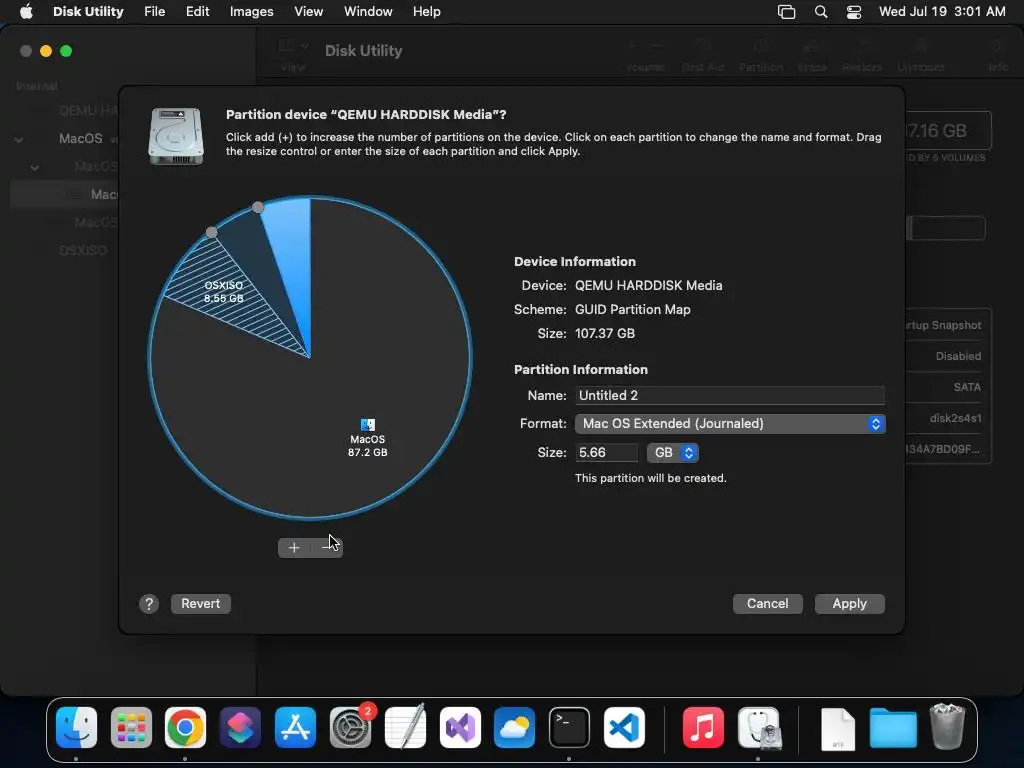
Task: Click the date and time in menu bar
Action: click(x=942, y=12)
